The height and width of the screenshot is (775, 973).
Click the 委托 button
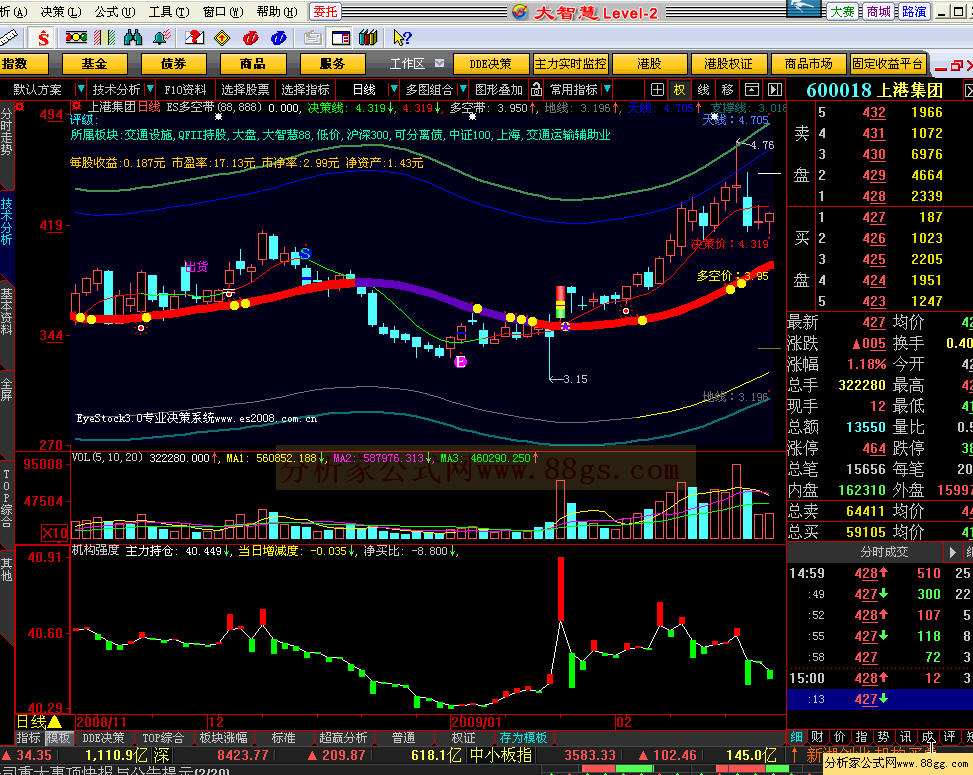(x=325, y=11)
